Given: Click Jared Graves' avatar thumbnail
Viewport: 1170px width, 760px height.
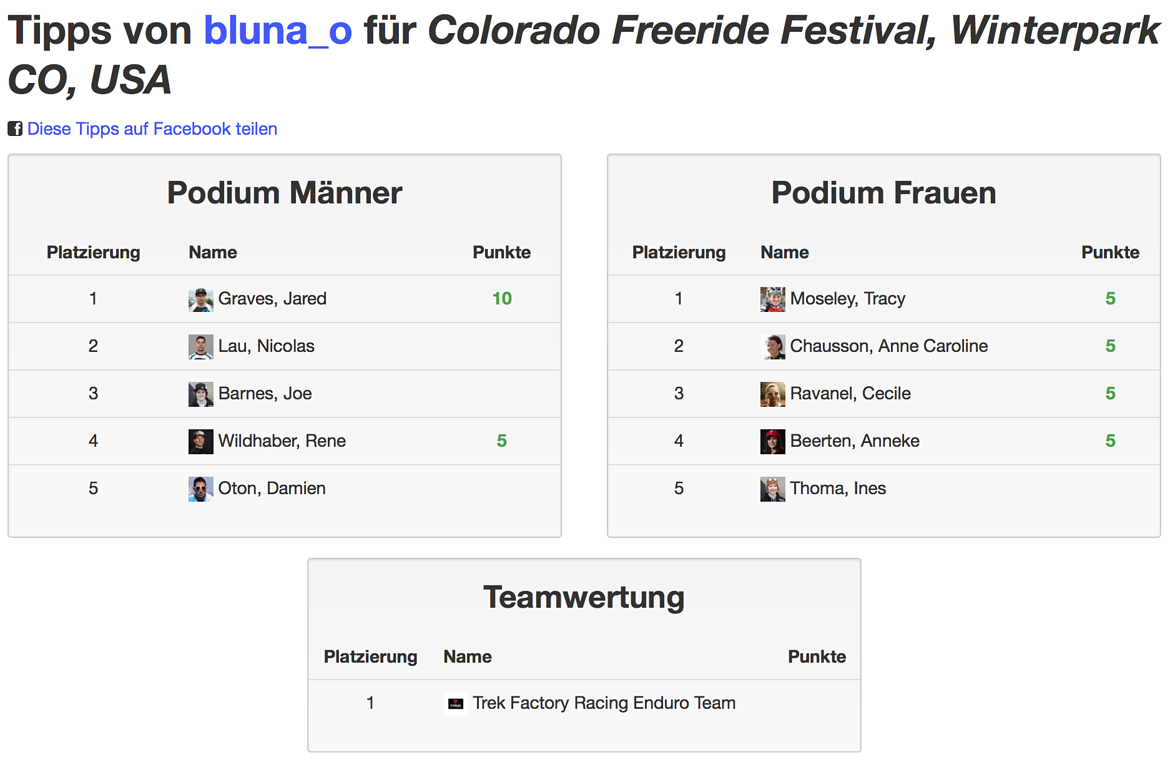Looking at the screenshot, I should [201, 299].
